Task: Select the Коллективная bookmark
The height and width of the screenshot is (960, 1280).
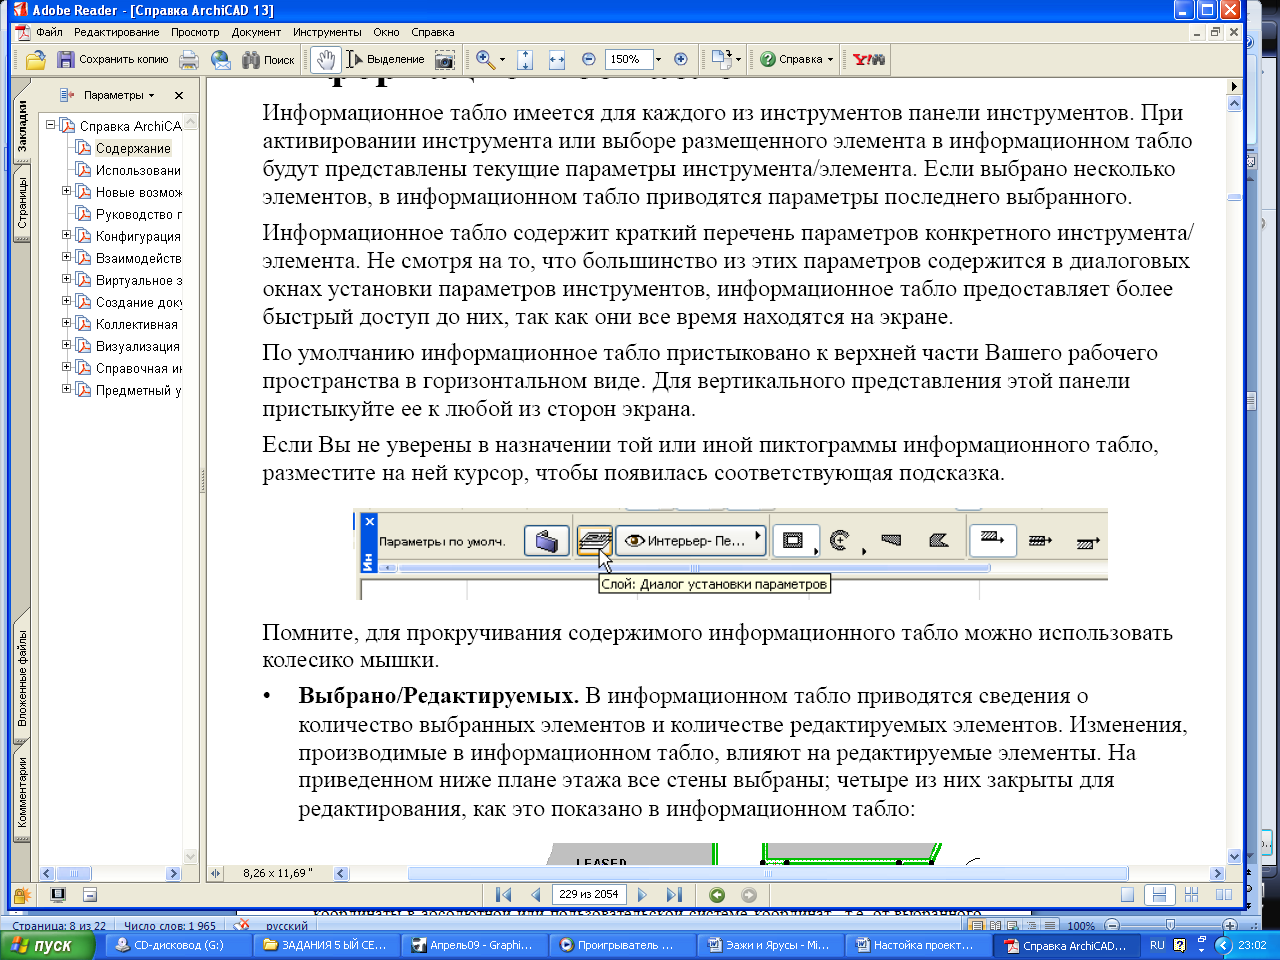Action: (x=137, y=324)
